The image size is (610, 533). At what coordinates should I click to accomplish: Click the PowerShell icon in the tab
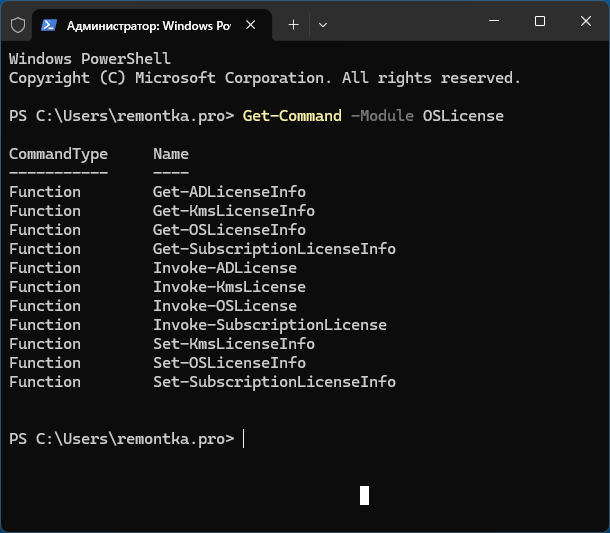coord(49,25)
